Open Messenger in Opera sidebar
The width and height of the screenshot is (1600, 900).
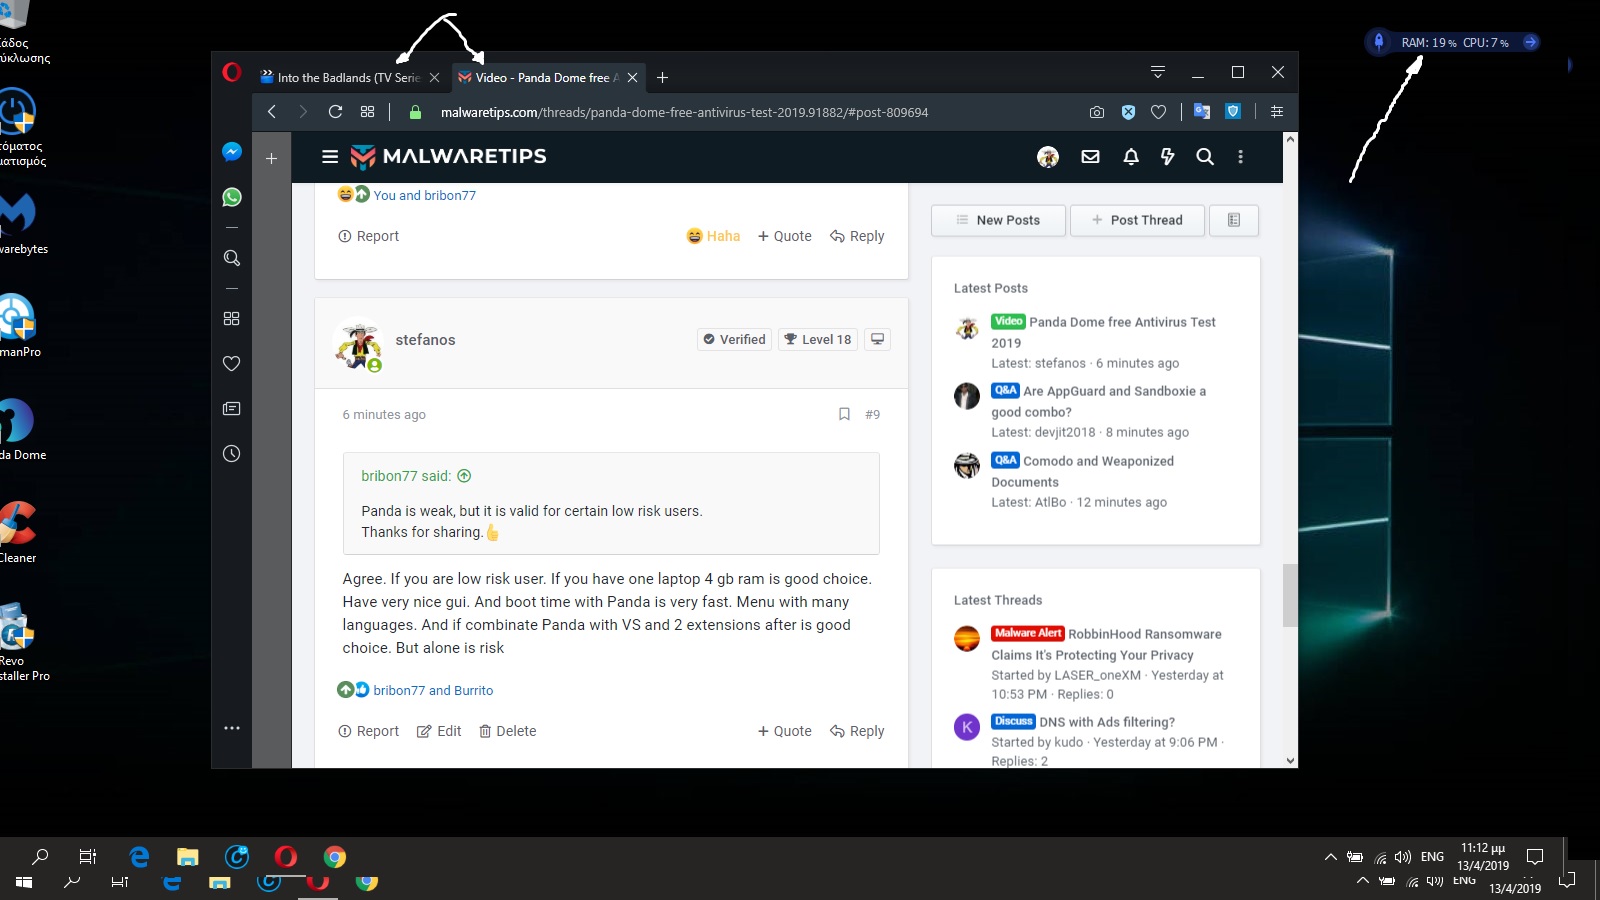click(232, 152)
